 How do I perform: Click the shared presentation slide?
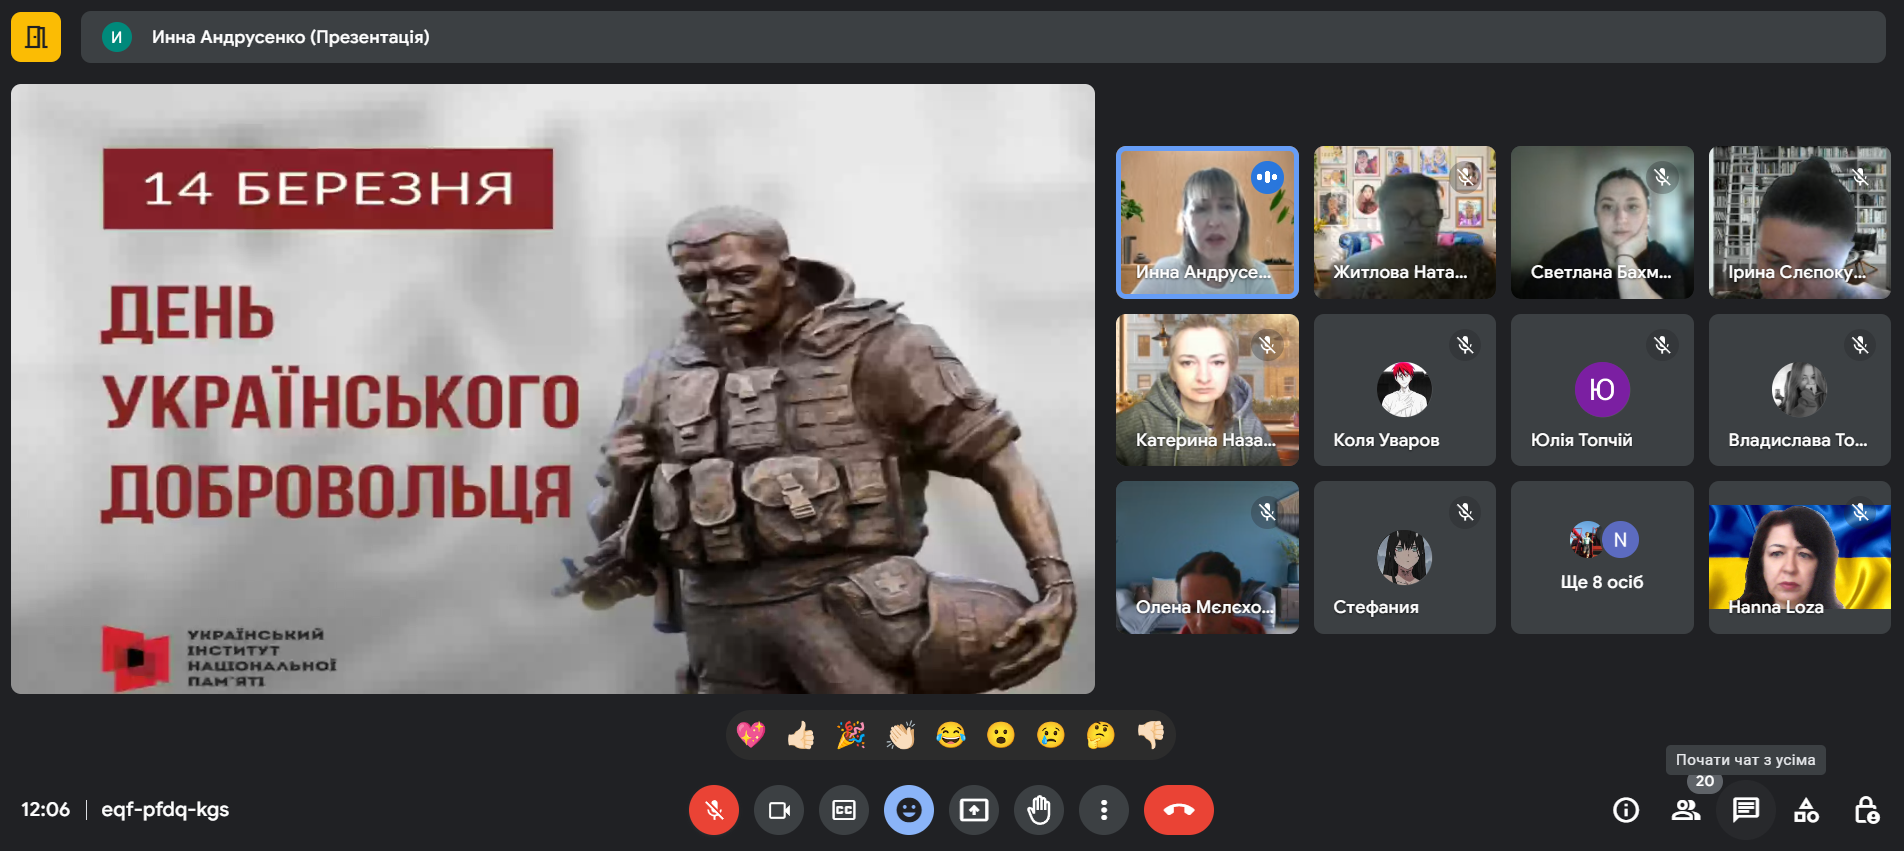tap(552, 389)
